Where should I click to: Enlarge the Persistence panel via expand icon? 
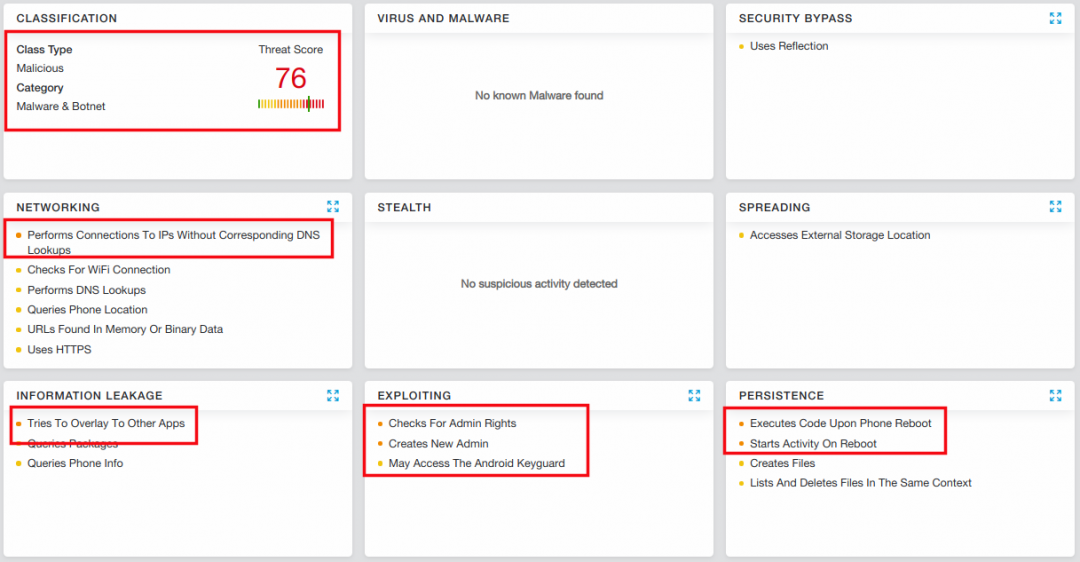[x=1055, y=395]
